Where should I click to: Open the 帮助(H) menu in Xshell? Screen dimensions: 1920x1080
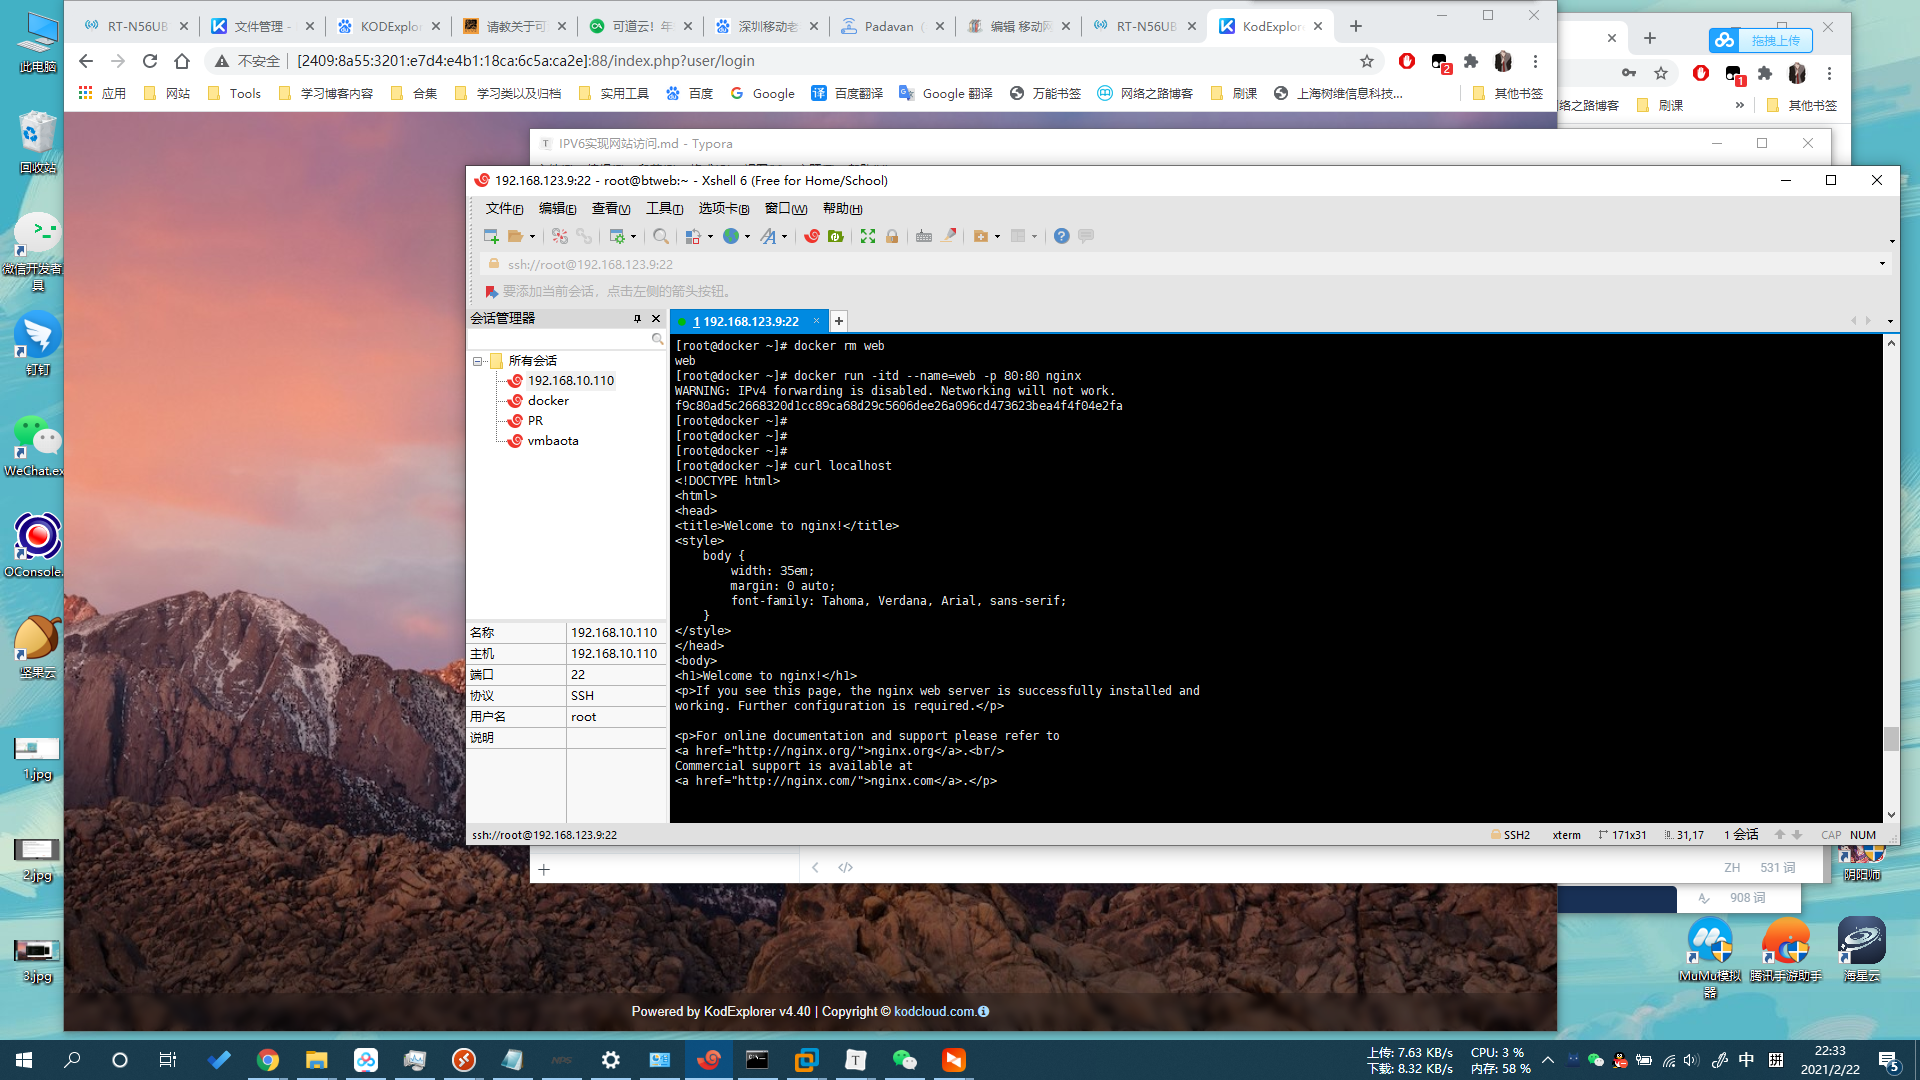point(842,208)
